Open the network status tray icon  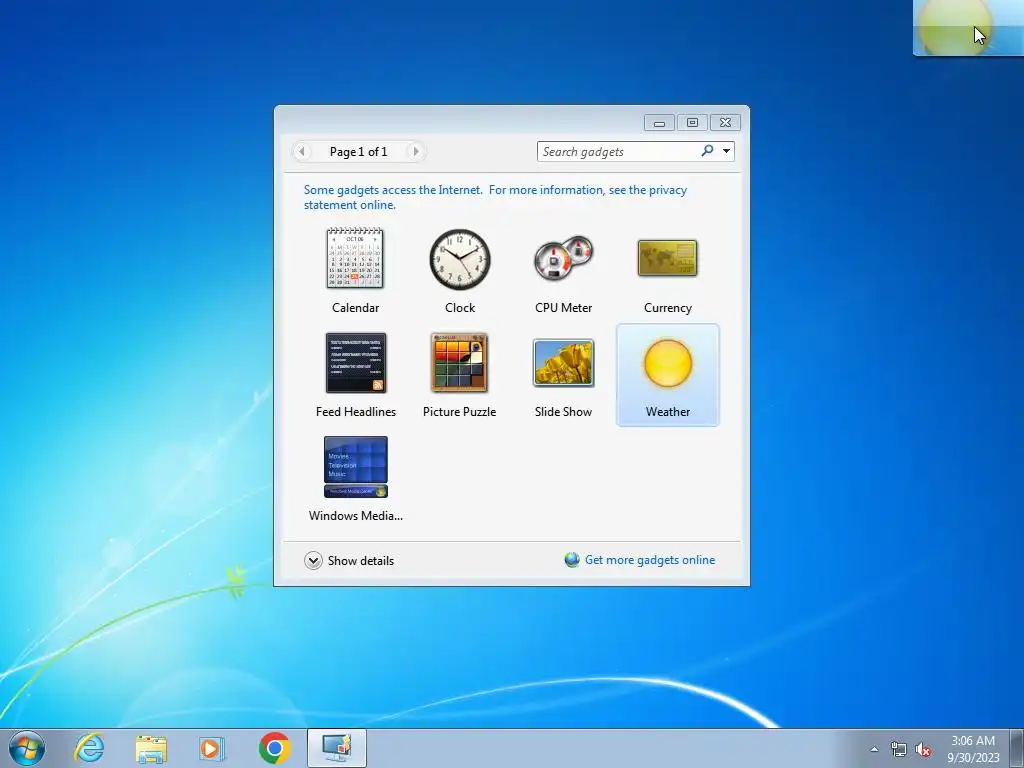click(x=899, y=749)
